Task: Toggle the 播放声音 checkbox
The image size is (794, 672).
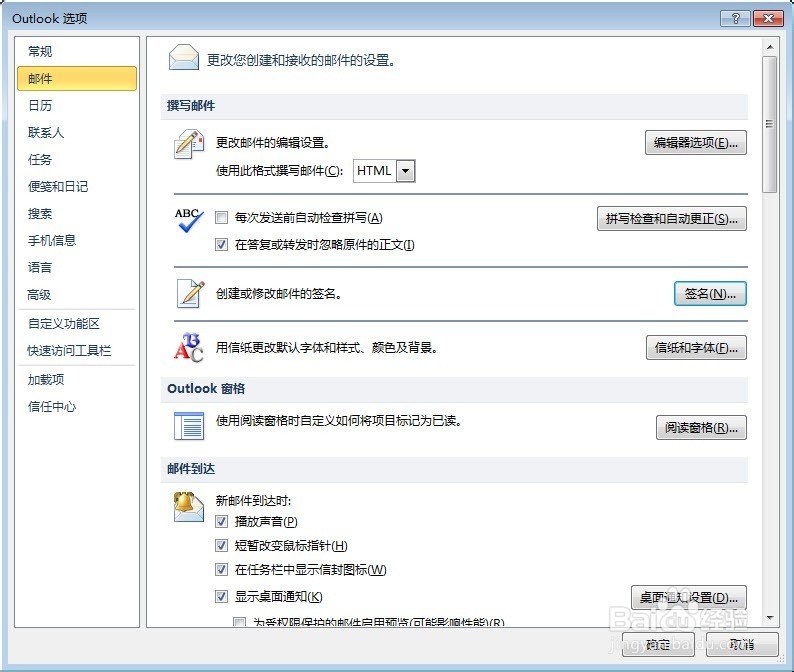Action: tap(221, 521)
